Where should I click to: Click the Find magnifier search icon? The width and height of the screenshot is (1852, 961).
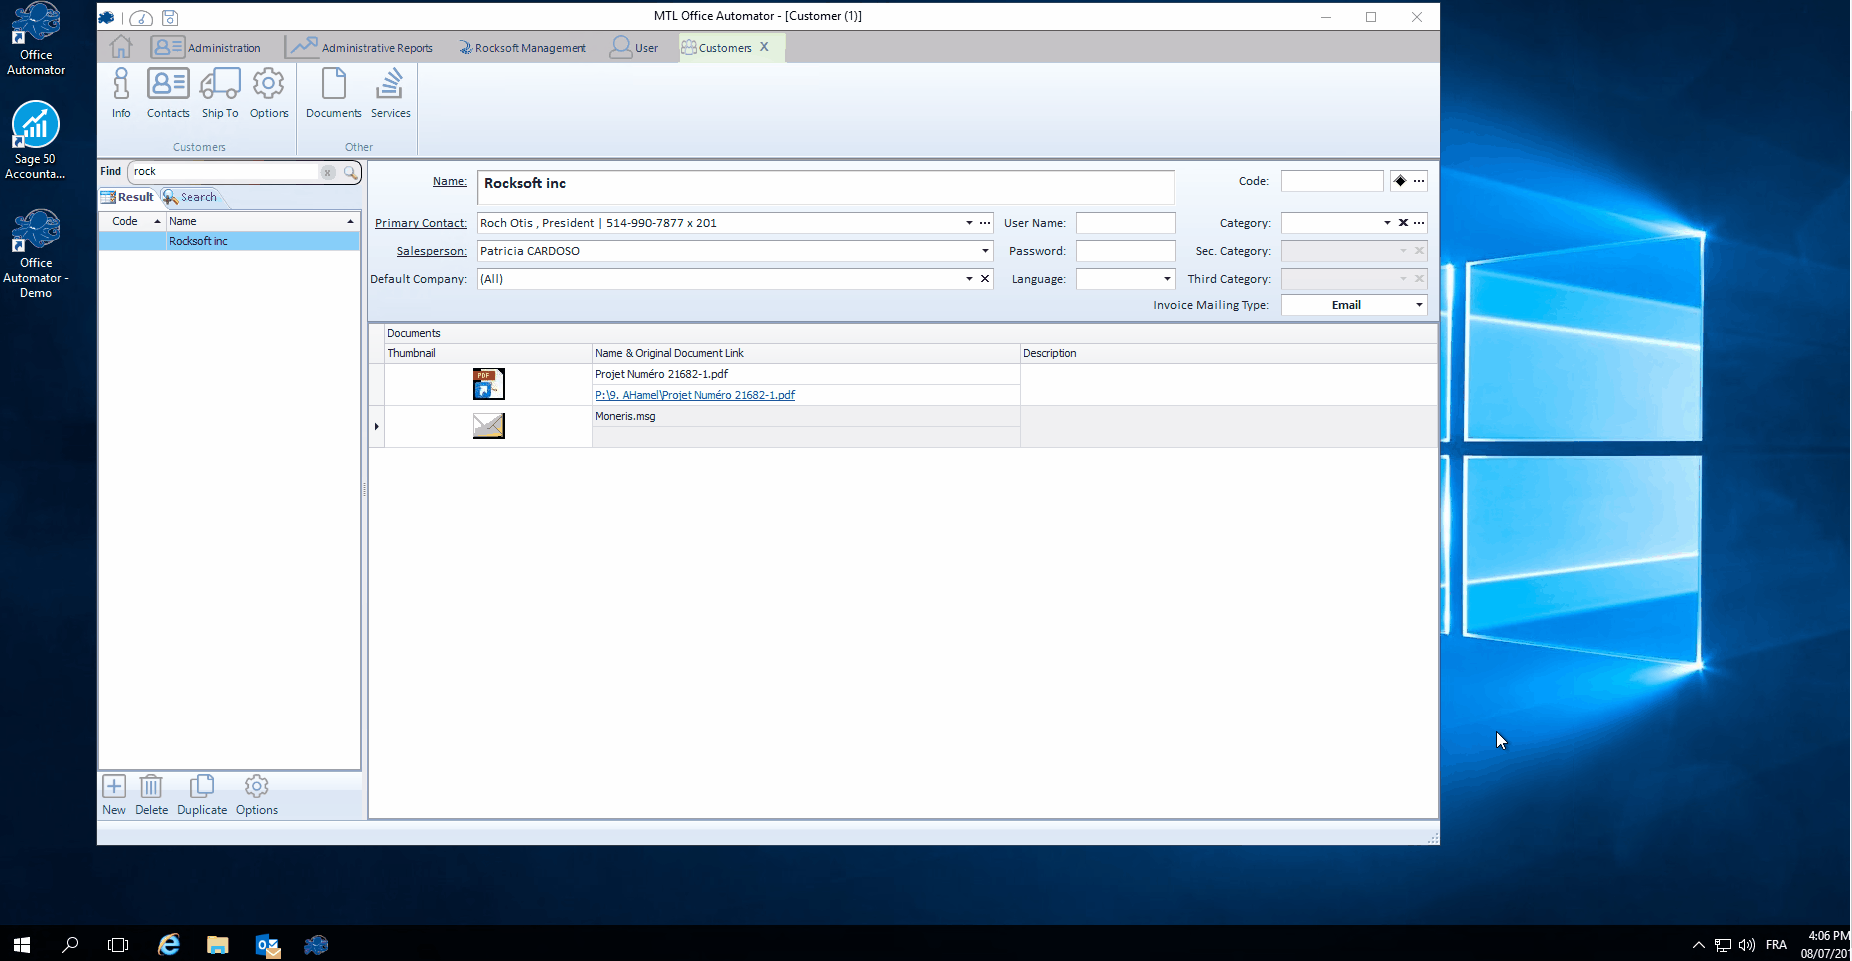(x=350, y=172)
